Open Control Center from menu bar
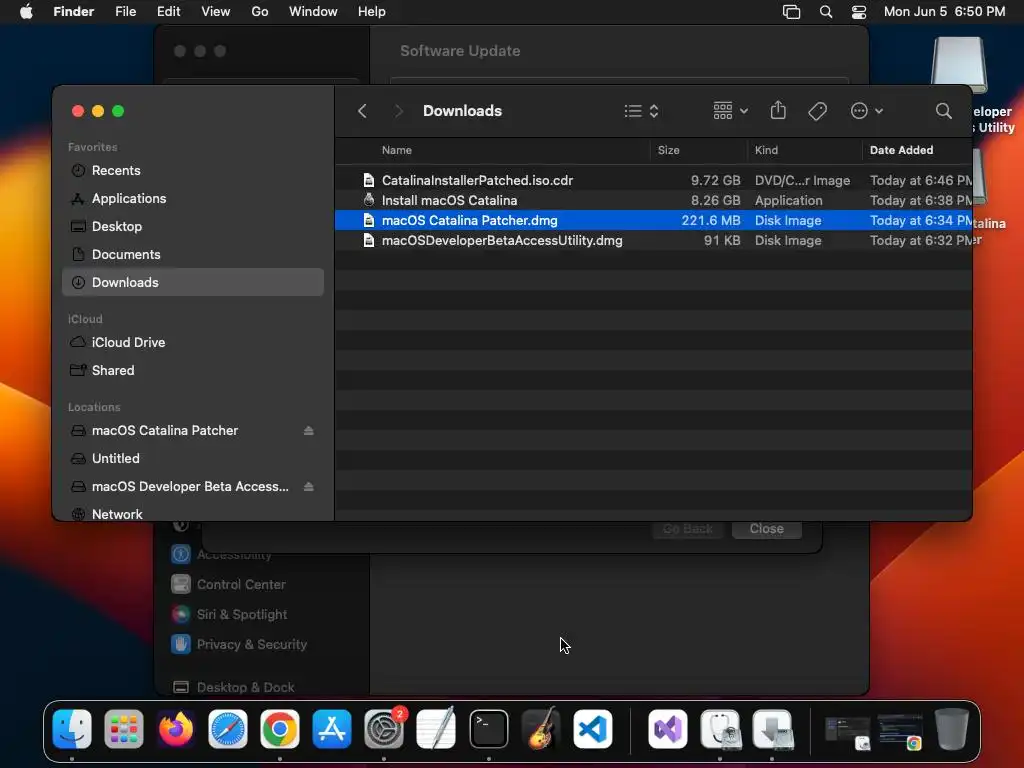Image resolution: width=1024 pixels, height=768 pixels. click(859, 12)
